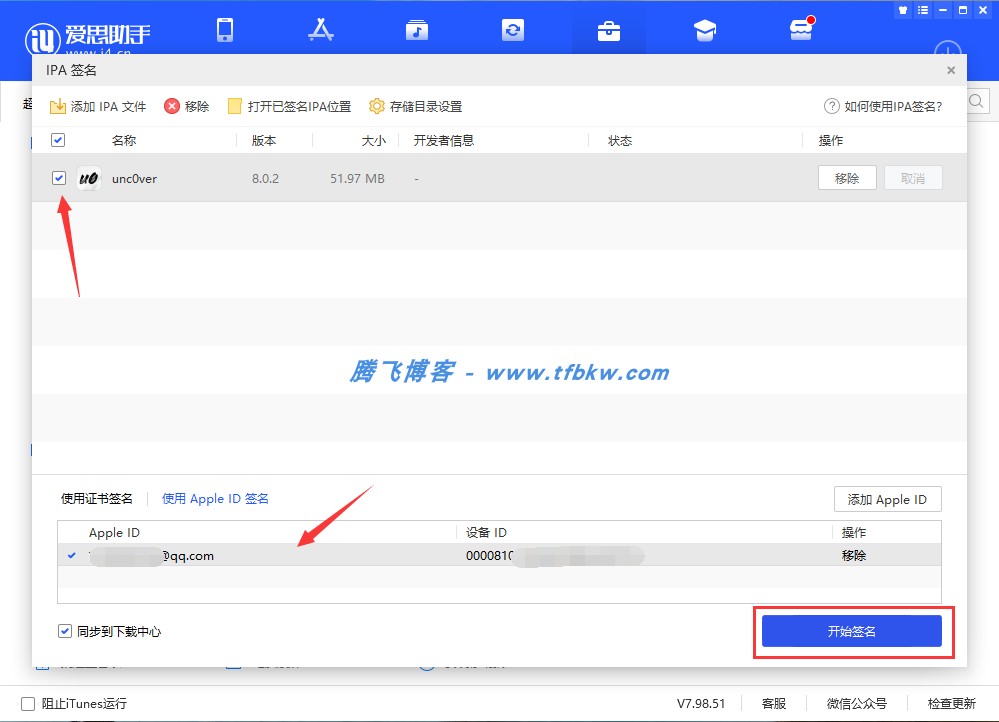Open the 我的设备 device icon
The image size is (999, 722).
pyautogui.click(x=225, y=30)
